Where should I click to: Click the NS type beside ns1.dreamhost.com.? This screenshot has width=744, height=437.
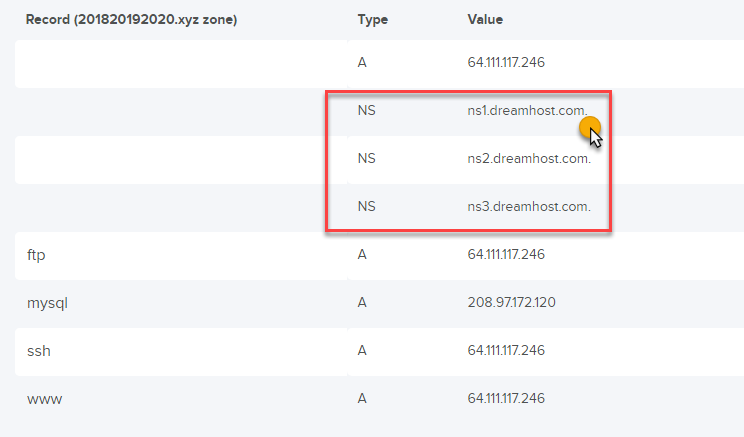(x=366, y=111)
